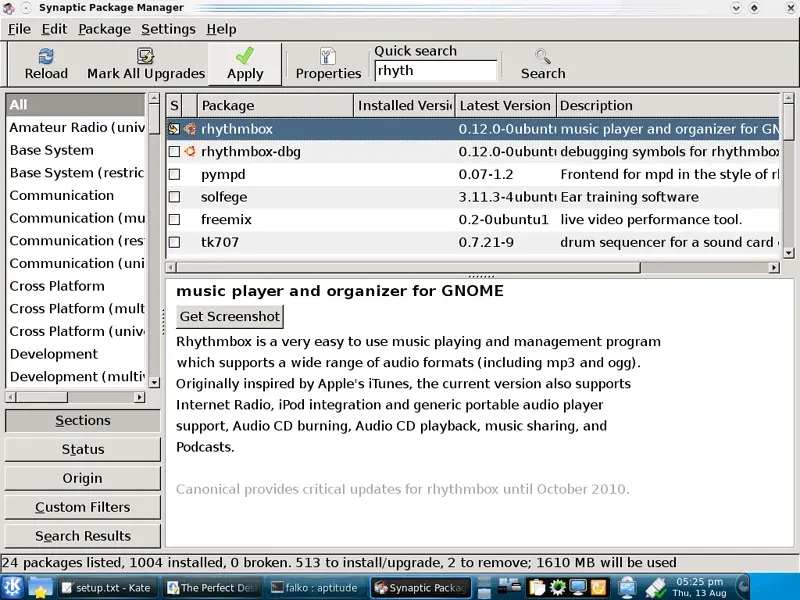Click the orange square tray icon
Screen dimensions: 800x600
point(598,587)
